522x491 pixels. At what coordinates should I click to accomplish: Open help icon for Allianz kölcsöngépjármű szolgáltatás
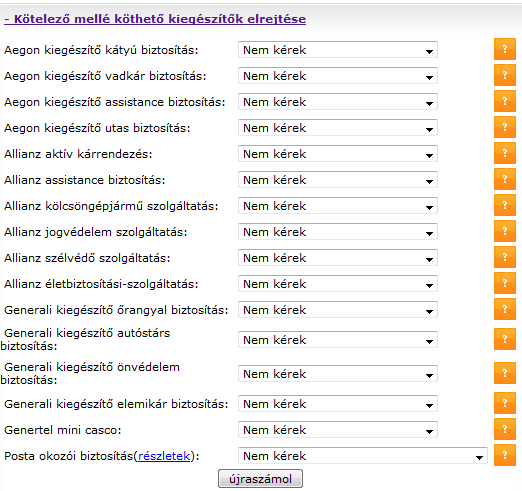coord(505,205)
